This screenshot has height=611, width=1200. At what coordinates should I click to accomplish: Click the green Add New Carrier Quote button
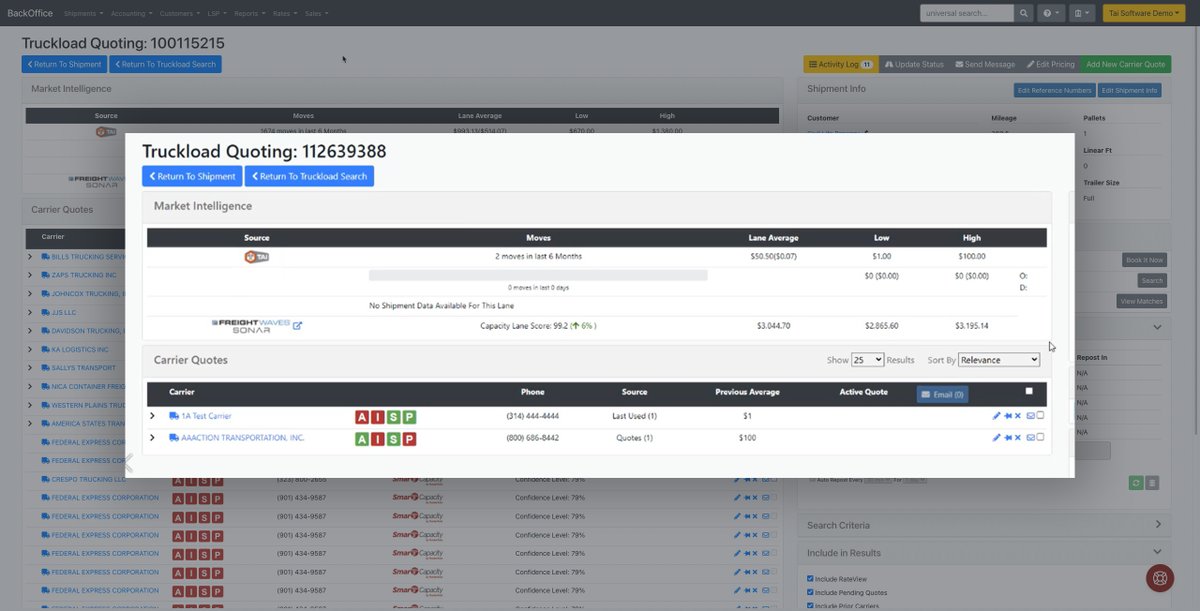click(x=1125, y=64)
